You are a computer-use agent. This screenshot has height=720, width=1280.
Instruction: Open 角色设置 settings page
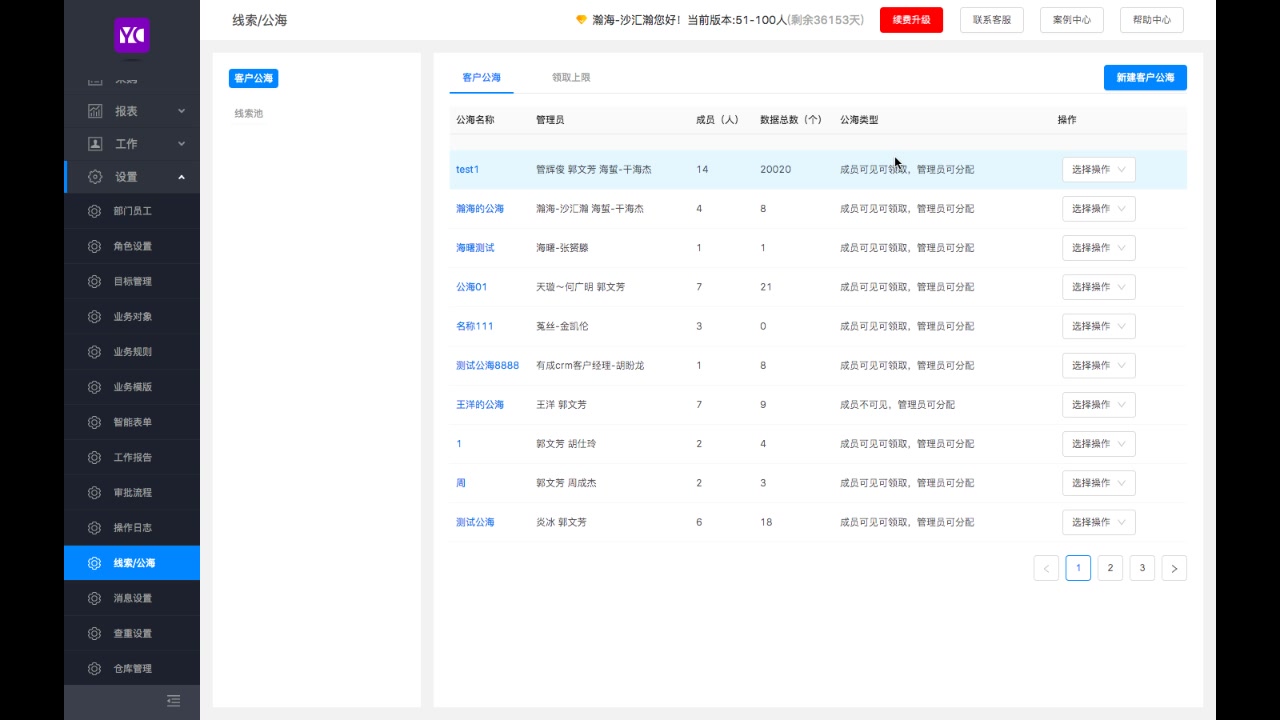pyautogui.click(x=132, y=246)
